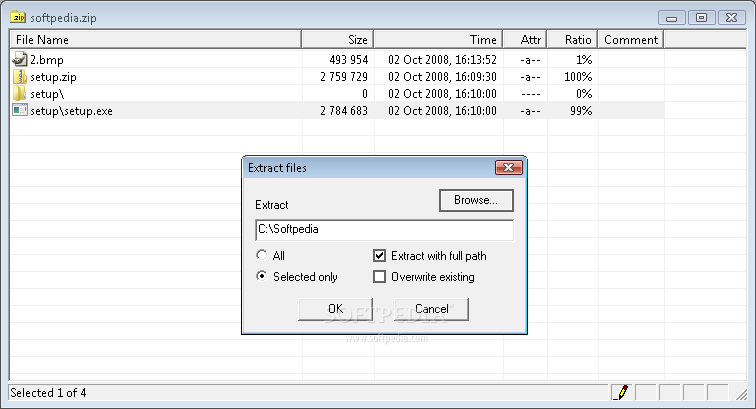Sort by Size column header

point(338,40)
